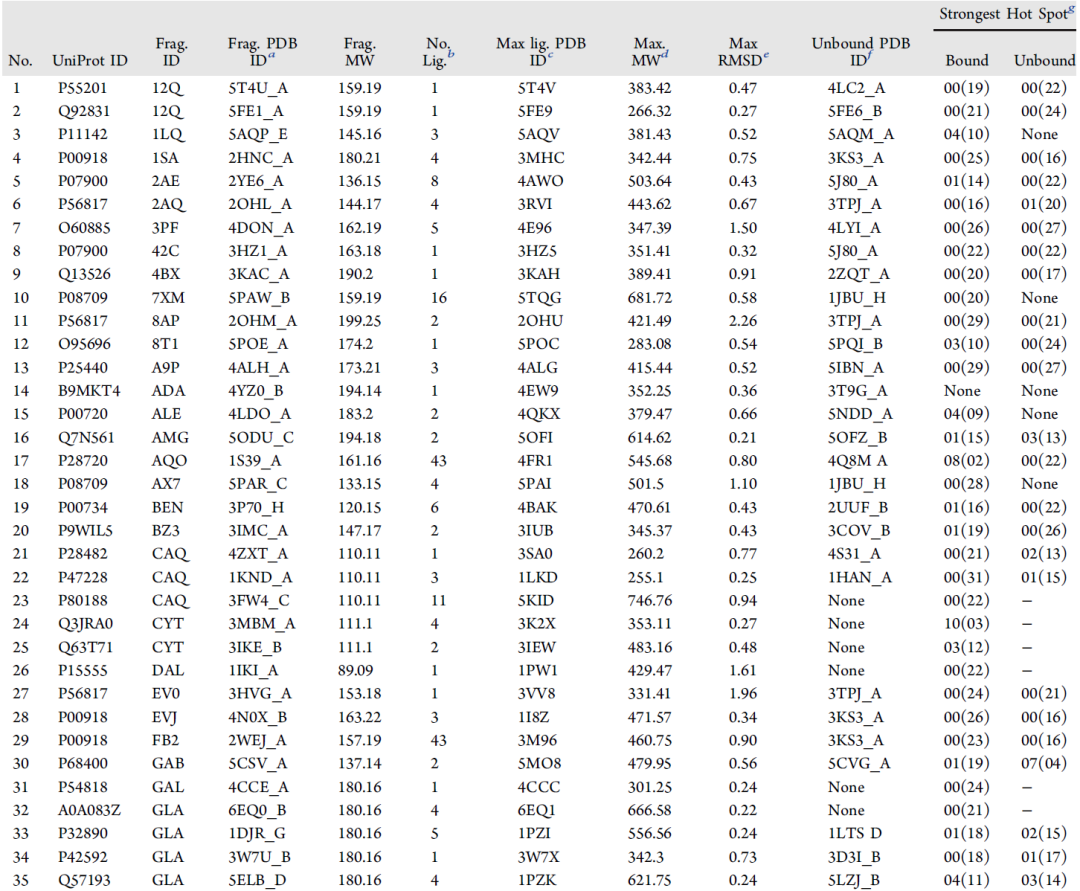
Task: Click unbound PDB ID '1LTS D'
Action: click(x=855, y=834)
